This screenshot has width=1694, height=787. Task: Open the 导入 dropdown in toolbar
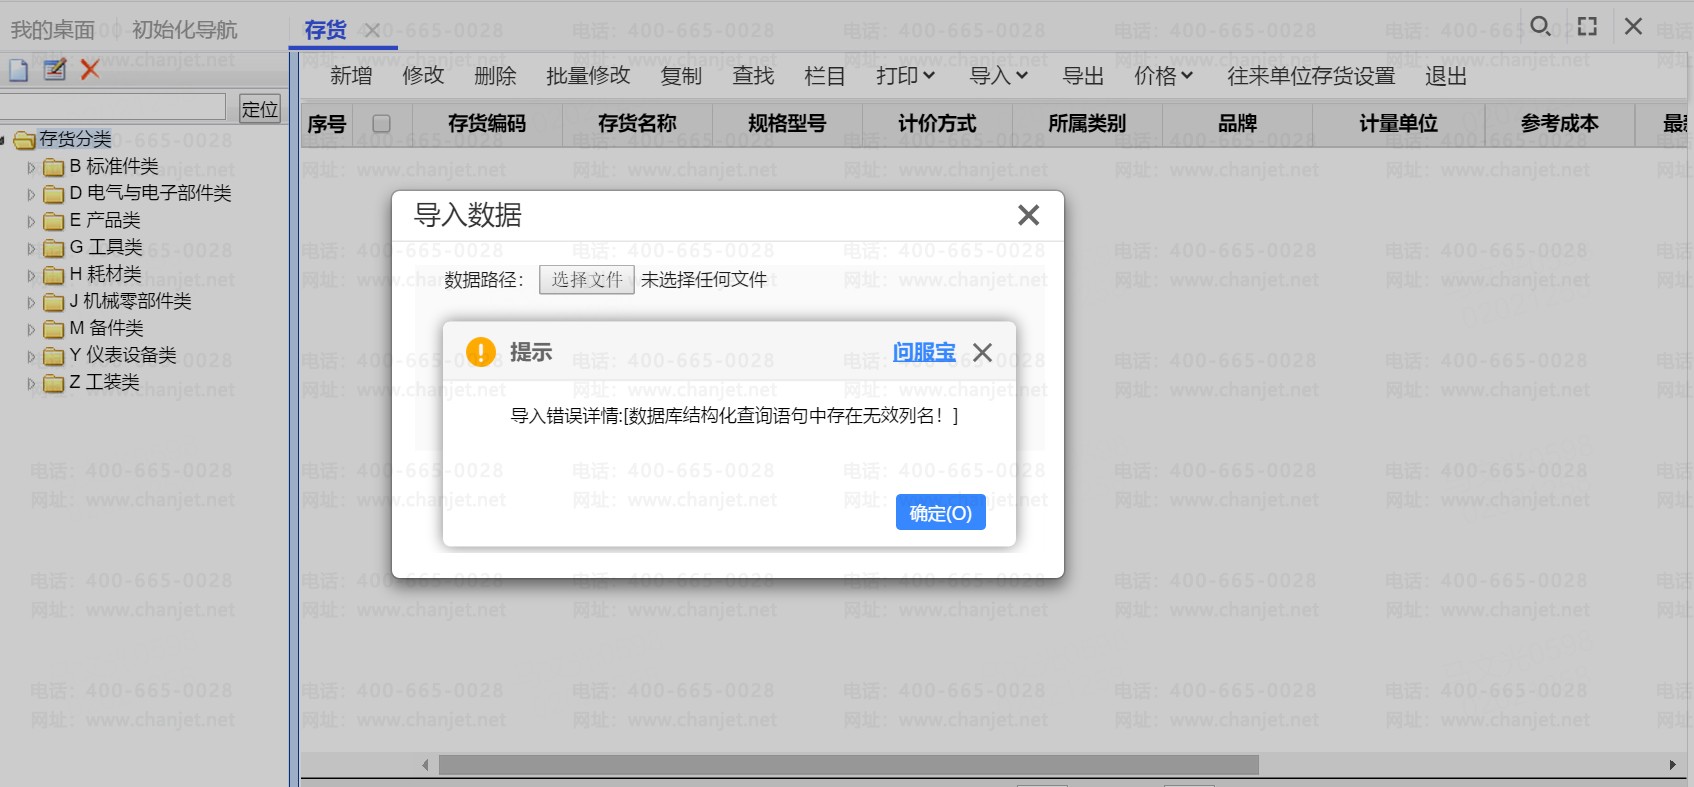[998, 76]
